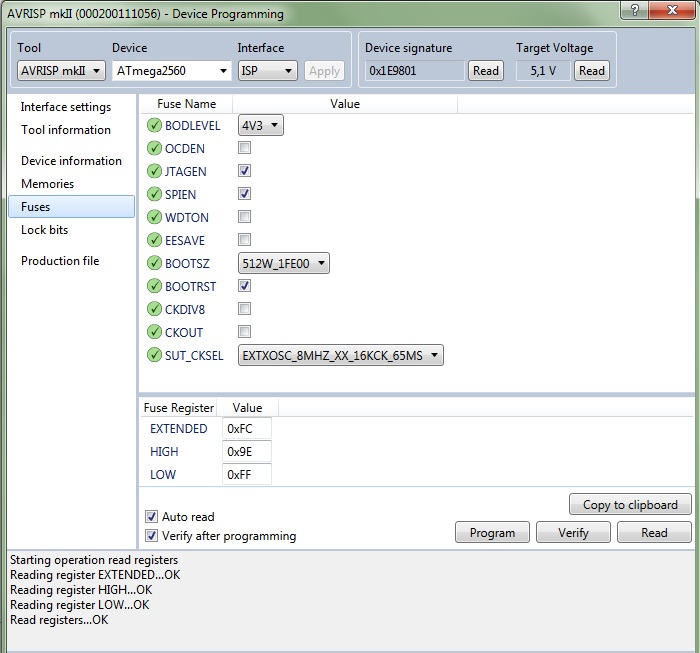Open the Interface dropdown showing ISP

(267, 71)
